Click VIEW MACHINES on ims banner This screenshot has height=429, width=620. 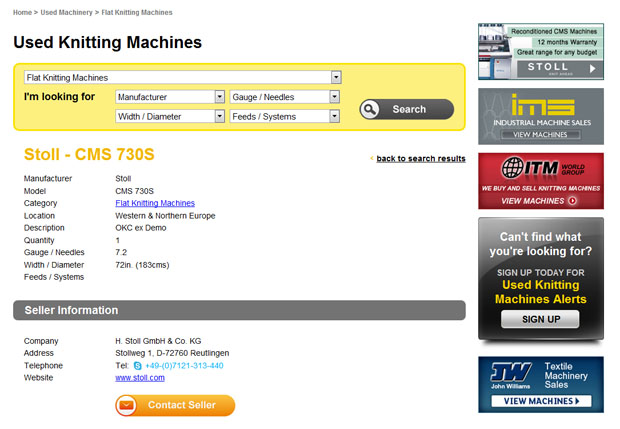(x=541, y=135)
